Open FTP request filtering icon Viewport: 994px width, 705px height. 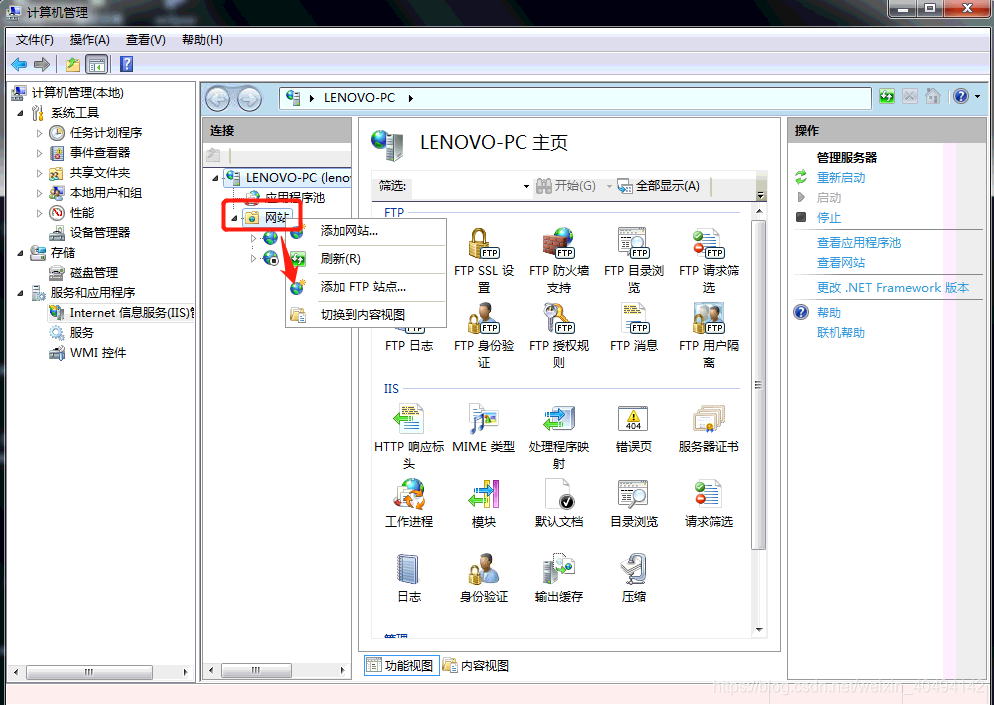coord(709,243)
